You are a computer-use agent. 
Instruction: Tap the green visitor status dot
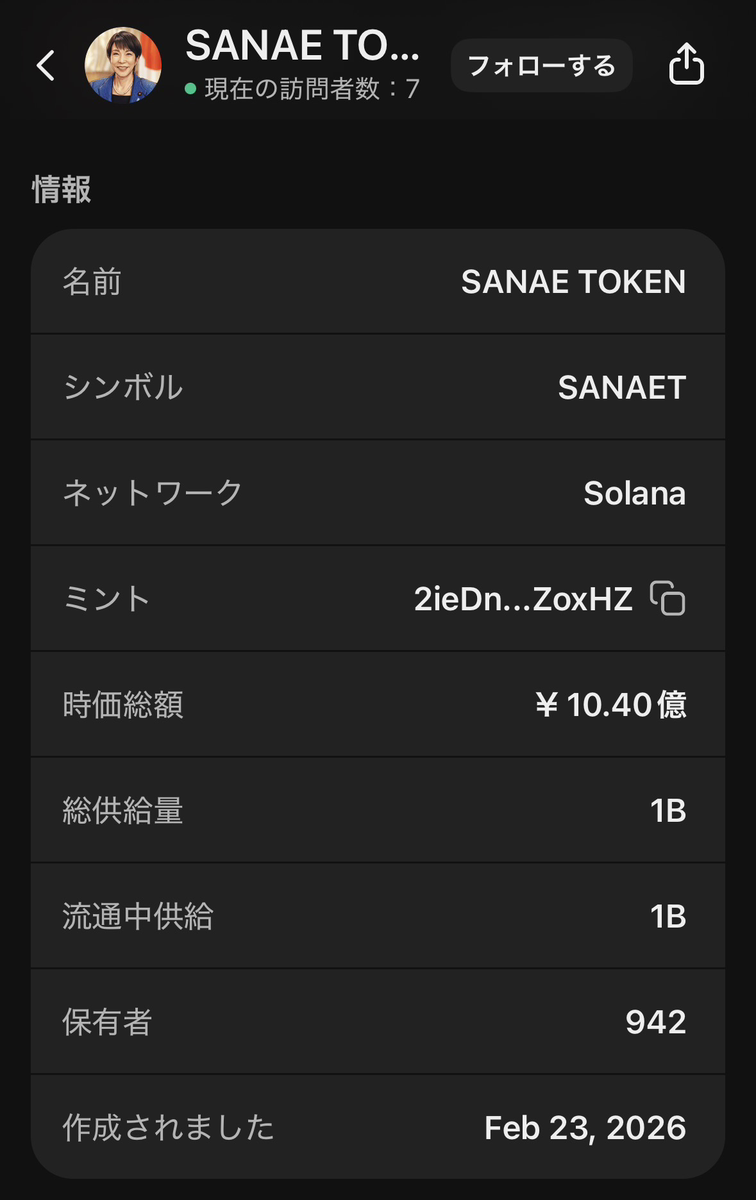190,89
